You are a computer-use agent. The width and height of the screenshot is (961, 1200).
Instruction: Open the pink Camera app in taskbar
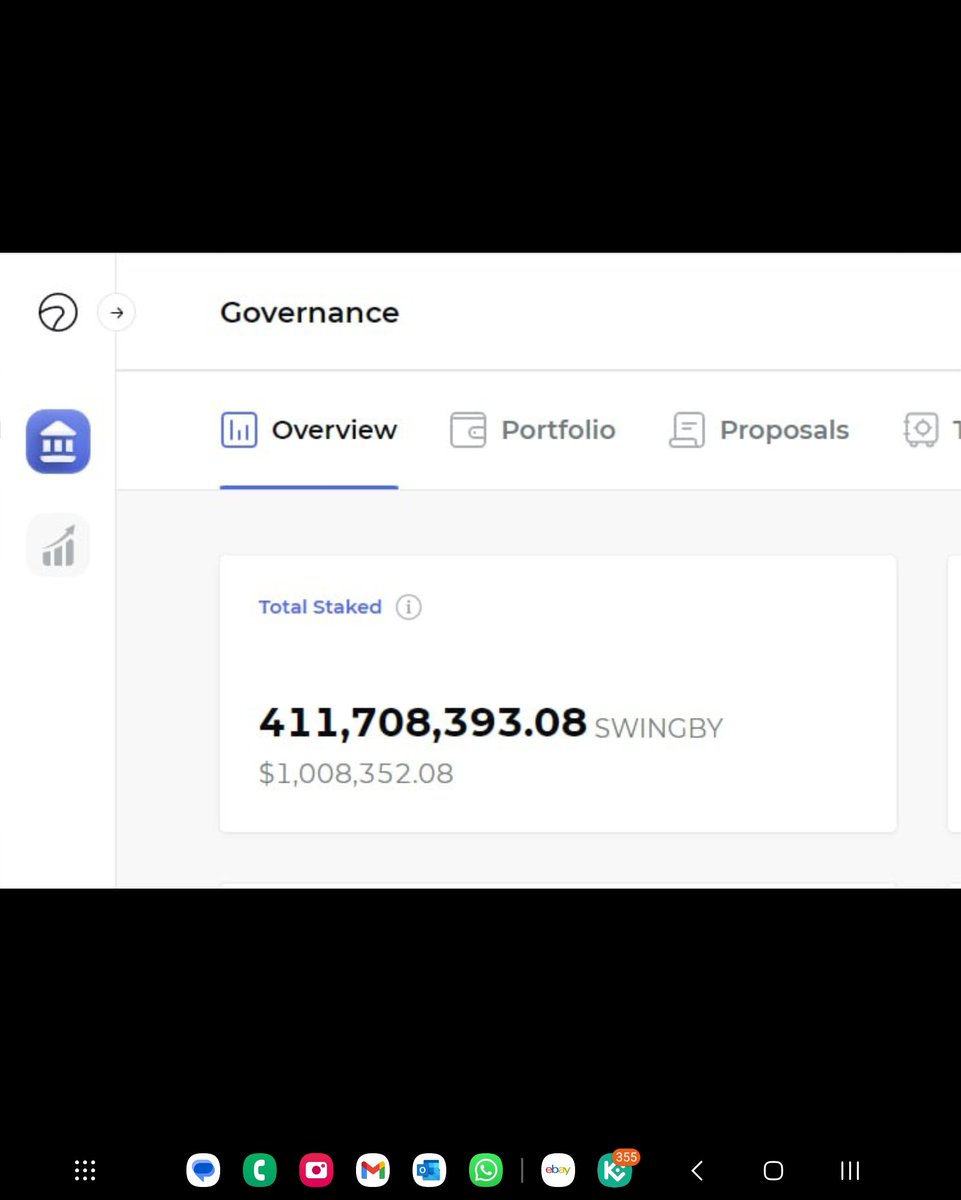[x=316, y=1170]
